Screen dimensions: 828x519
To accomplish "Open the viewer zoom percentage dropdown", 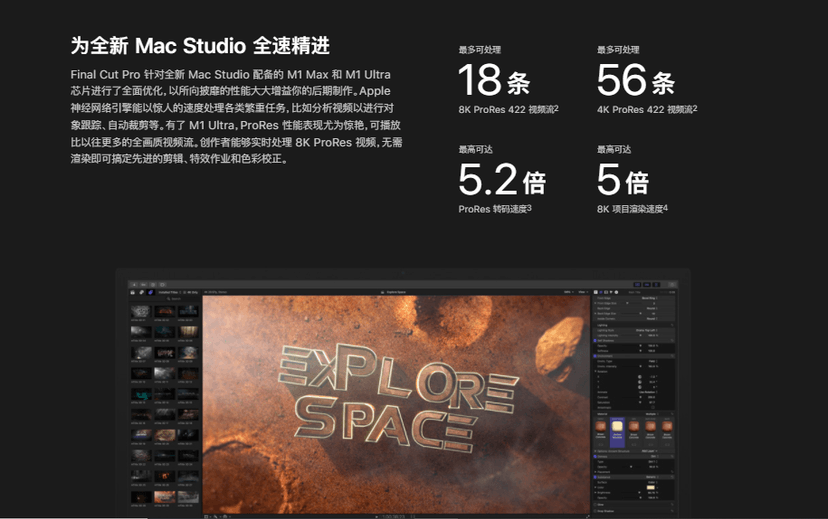I will coord(568,292).
